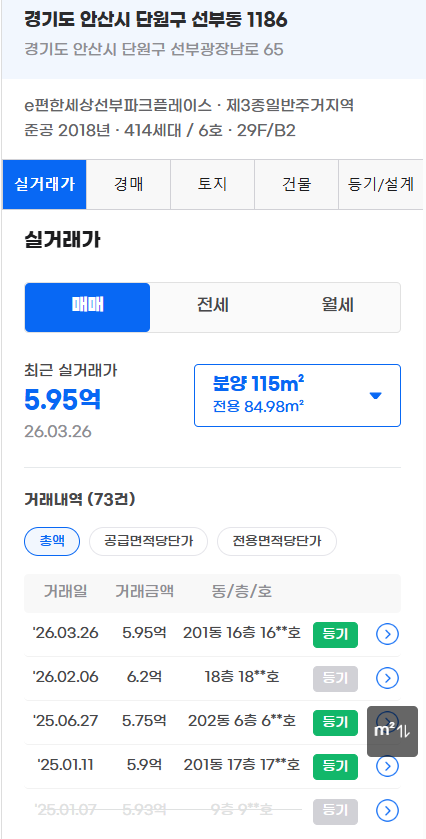Open details arrow for 26.02.06 transaction

tap(387, 678)
